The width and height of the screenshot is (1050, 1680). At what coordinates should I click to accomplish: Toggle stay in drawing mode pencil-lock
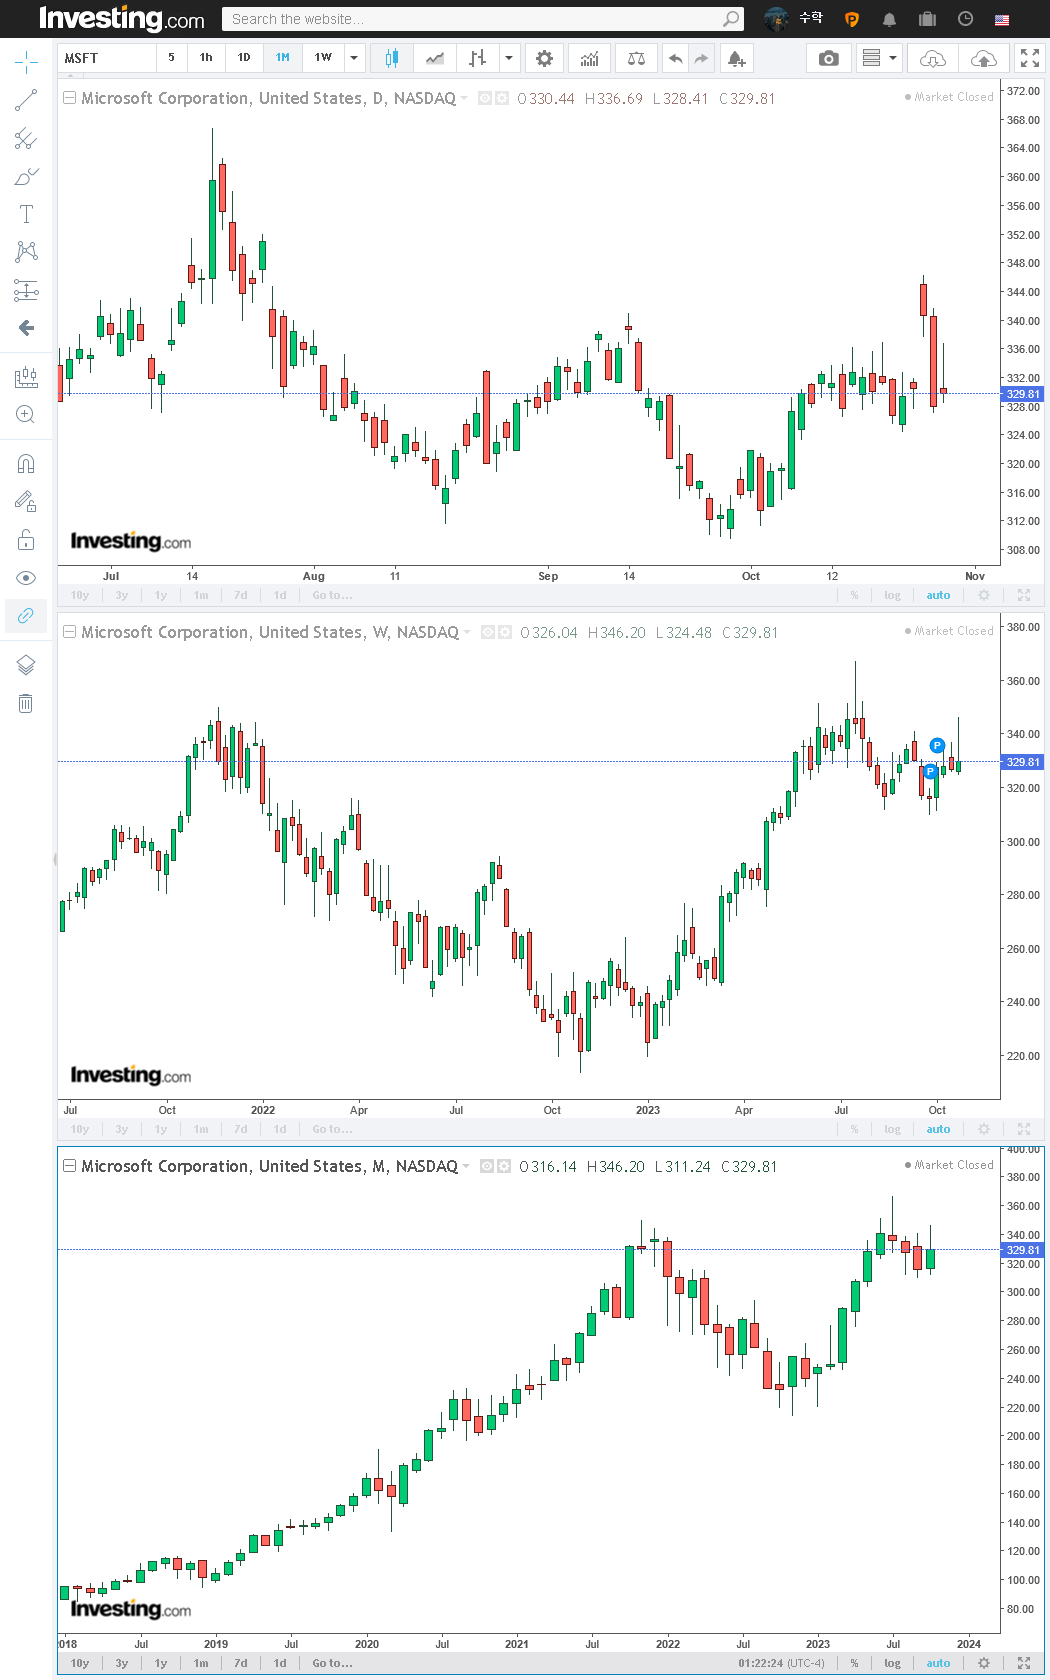[x=26, y=501]
